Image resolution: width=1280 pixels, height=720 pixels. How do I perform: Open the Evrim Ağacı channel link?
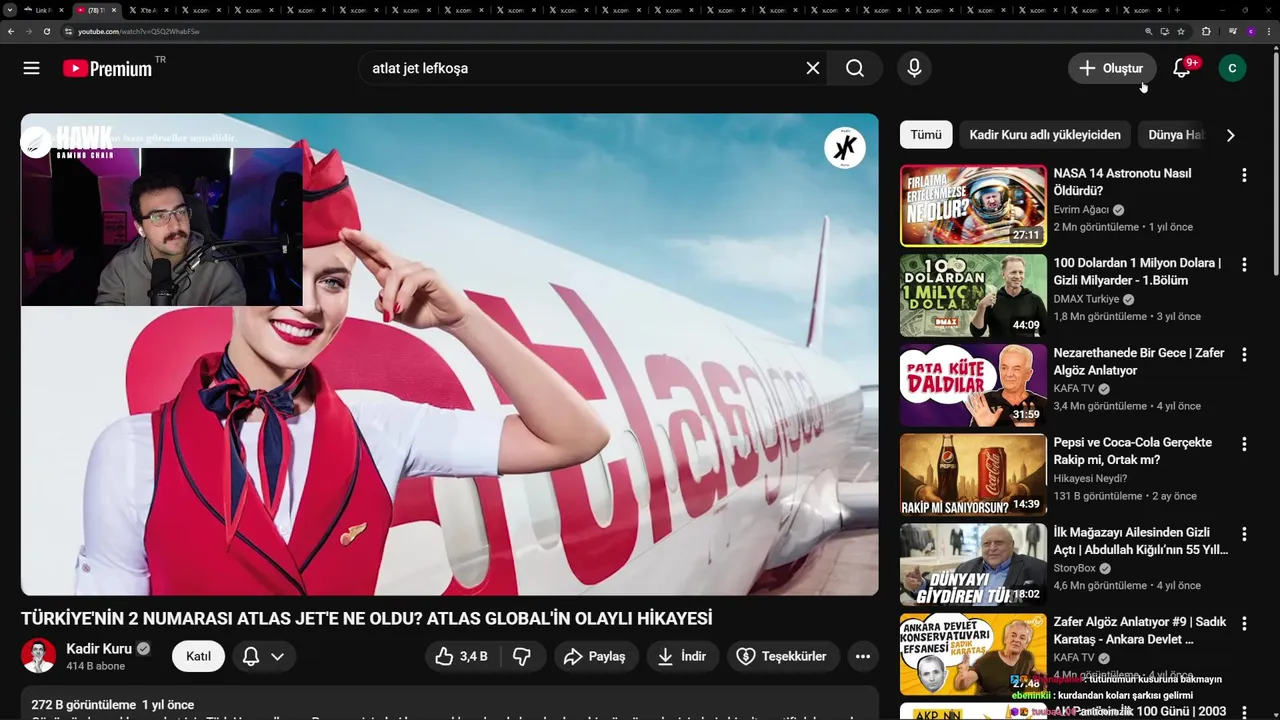pyautogui.click(x=1081, y=210)
